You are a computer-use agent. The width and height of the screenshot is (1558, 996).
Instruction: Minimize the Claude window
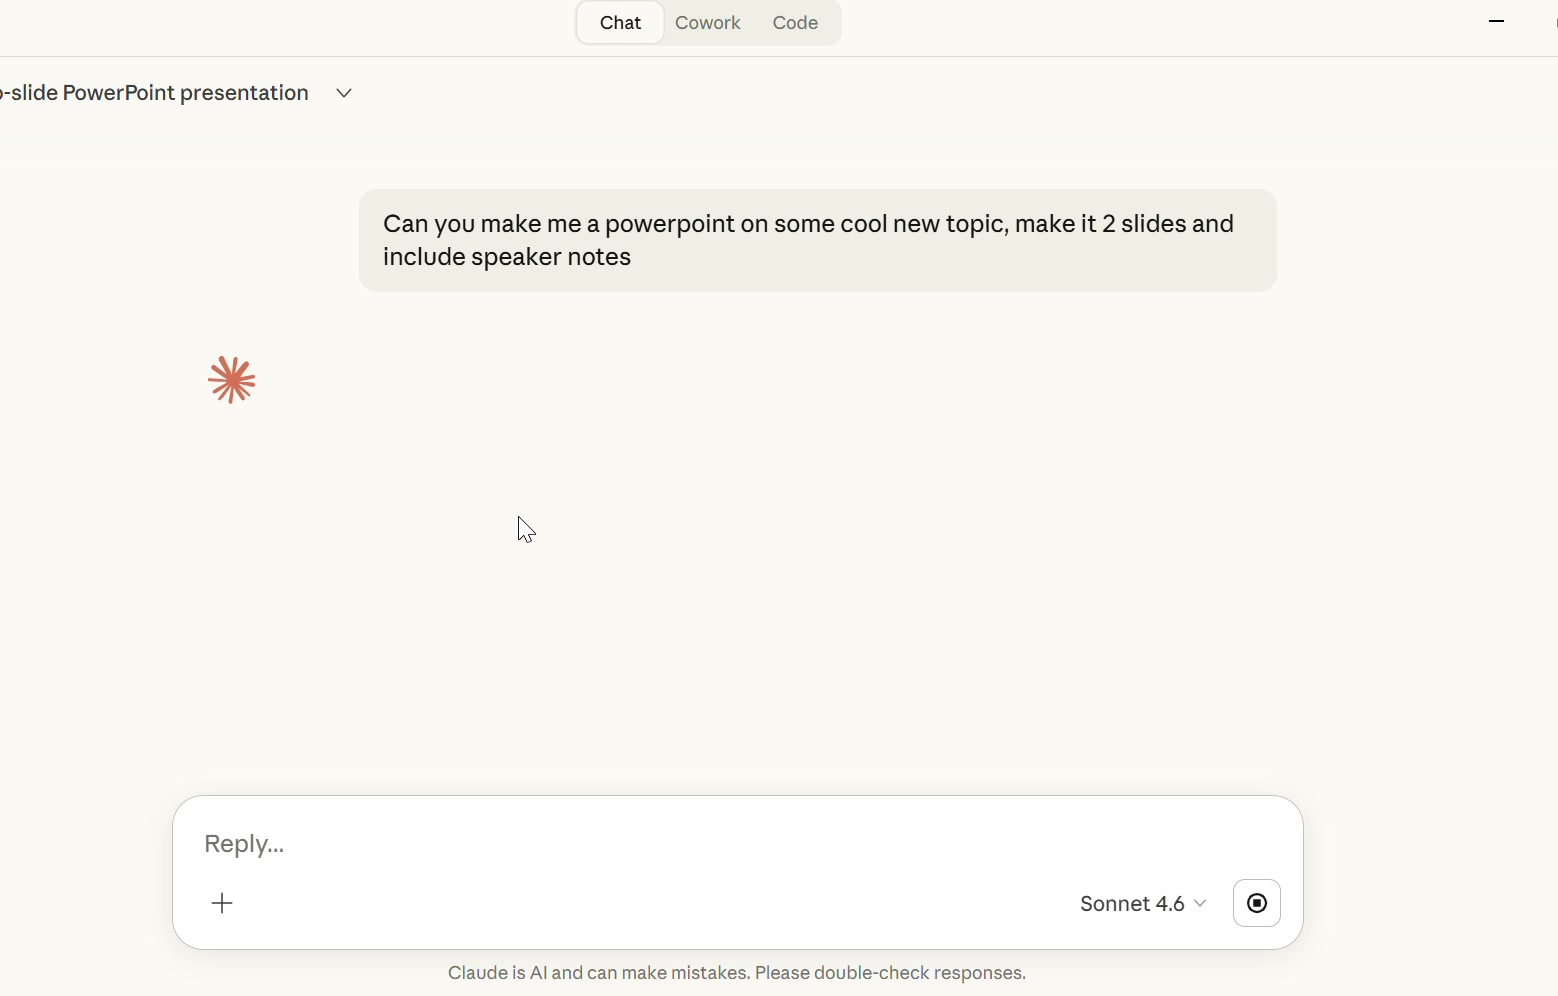click(1496, 21)
